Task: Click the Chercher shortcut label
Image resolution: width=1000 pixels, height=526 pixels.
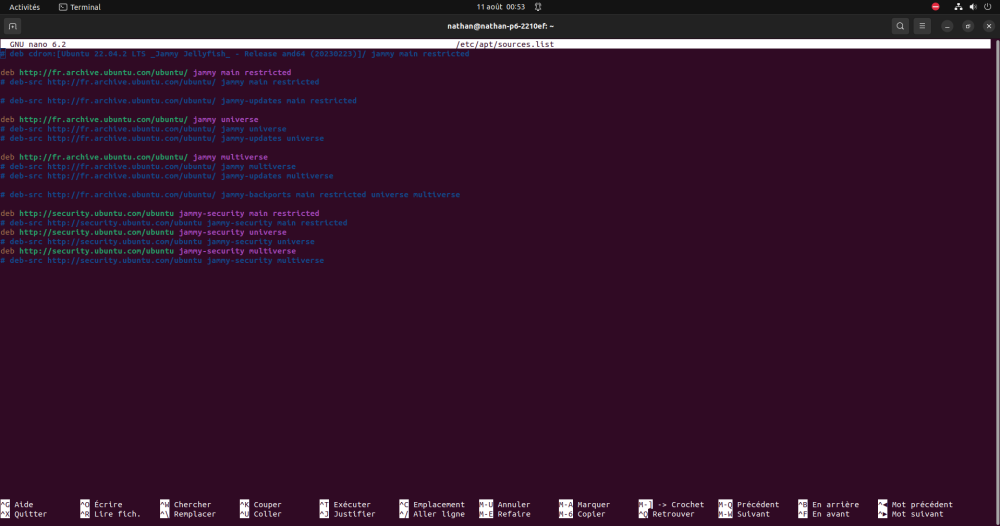Action: coord(192,505)
